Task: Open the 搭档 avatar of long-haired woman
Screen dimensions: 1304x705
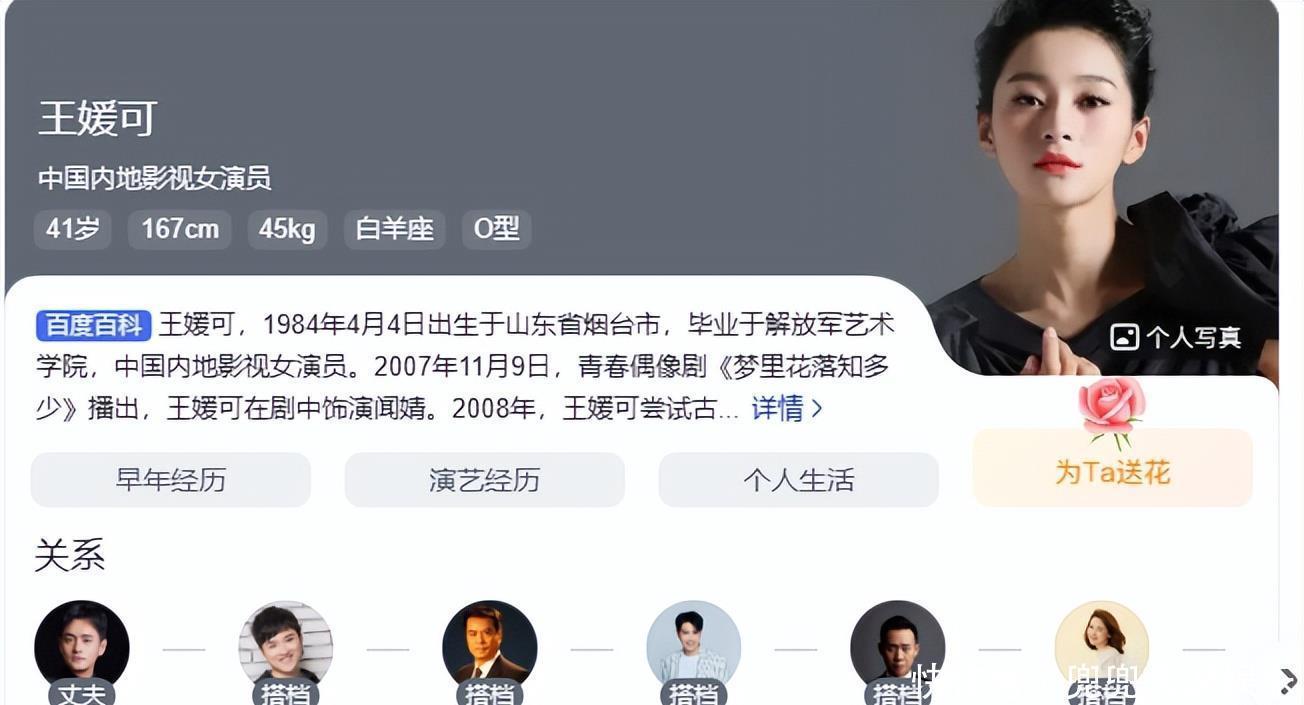Action: [x=1102, y=648]
